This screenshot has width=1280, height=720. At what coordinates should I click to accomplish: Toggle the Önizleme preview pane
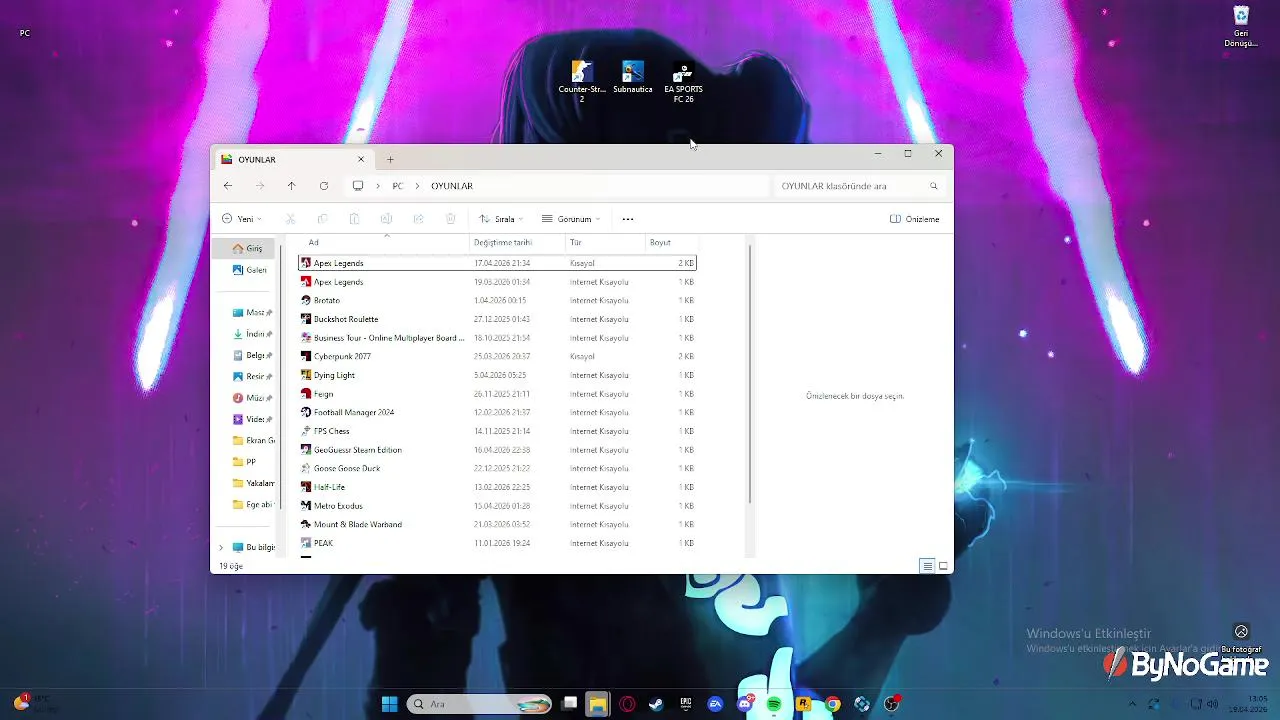pos(914,219)
